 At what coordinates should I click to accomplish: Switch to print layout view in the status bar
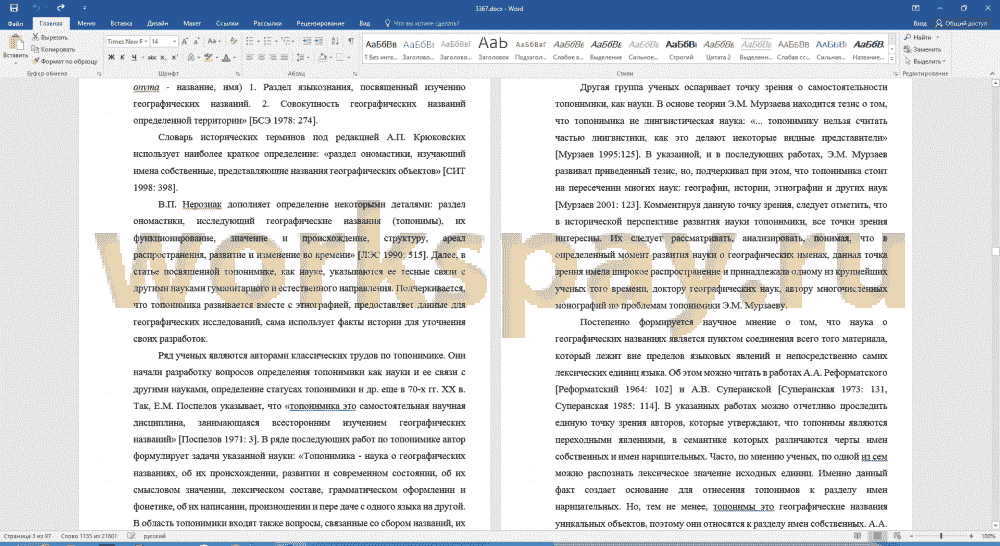coord(878,536)
